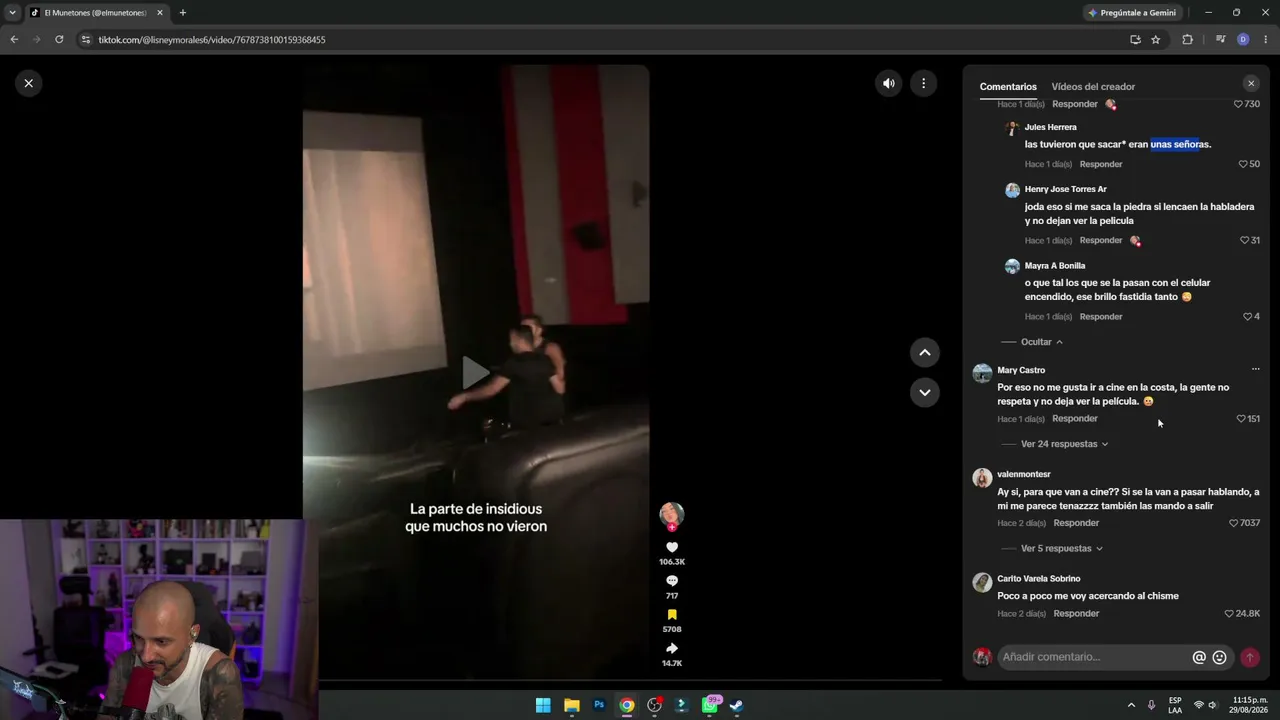Screen dimensions: 1280x720
Task: Open Jules Herrera's profile name
Action: pos(1050,127)
